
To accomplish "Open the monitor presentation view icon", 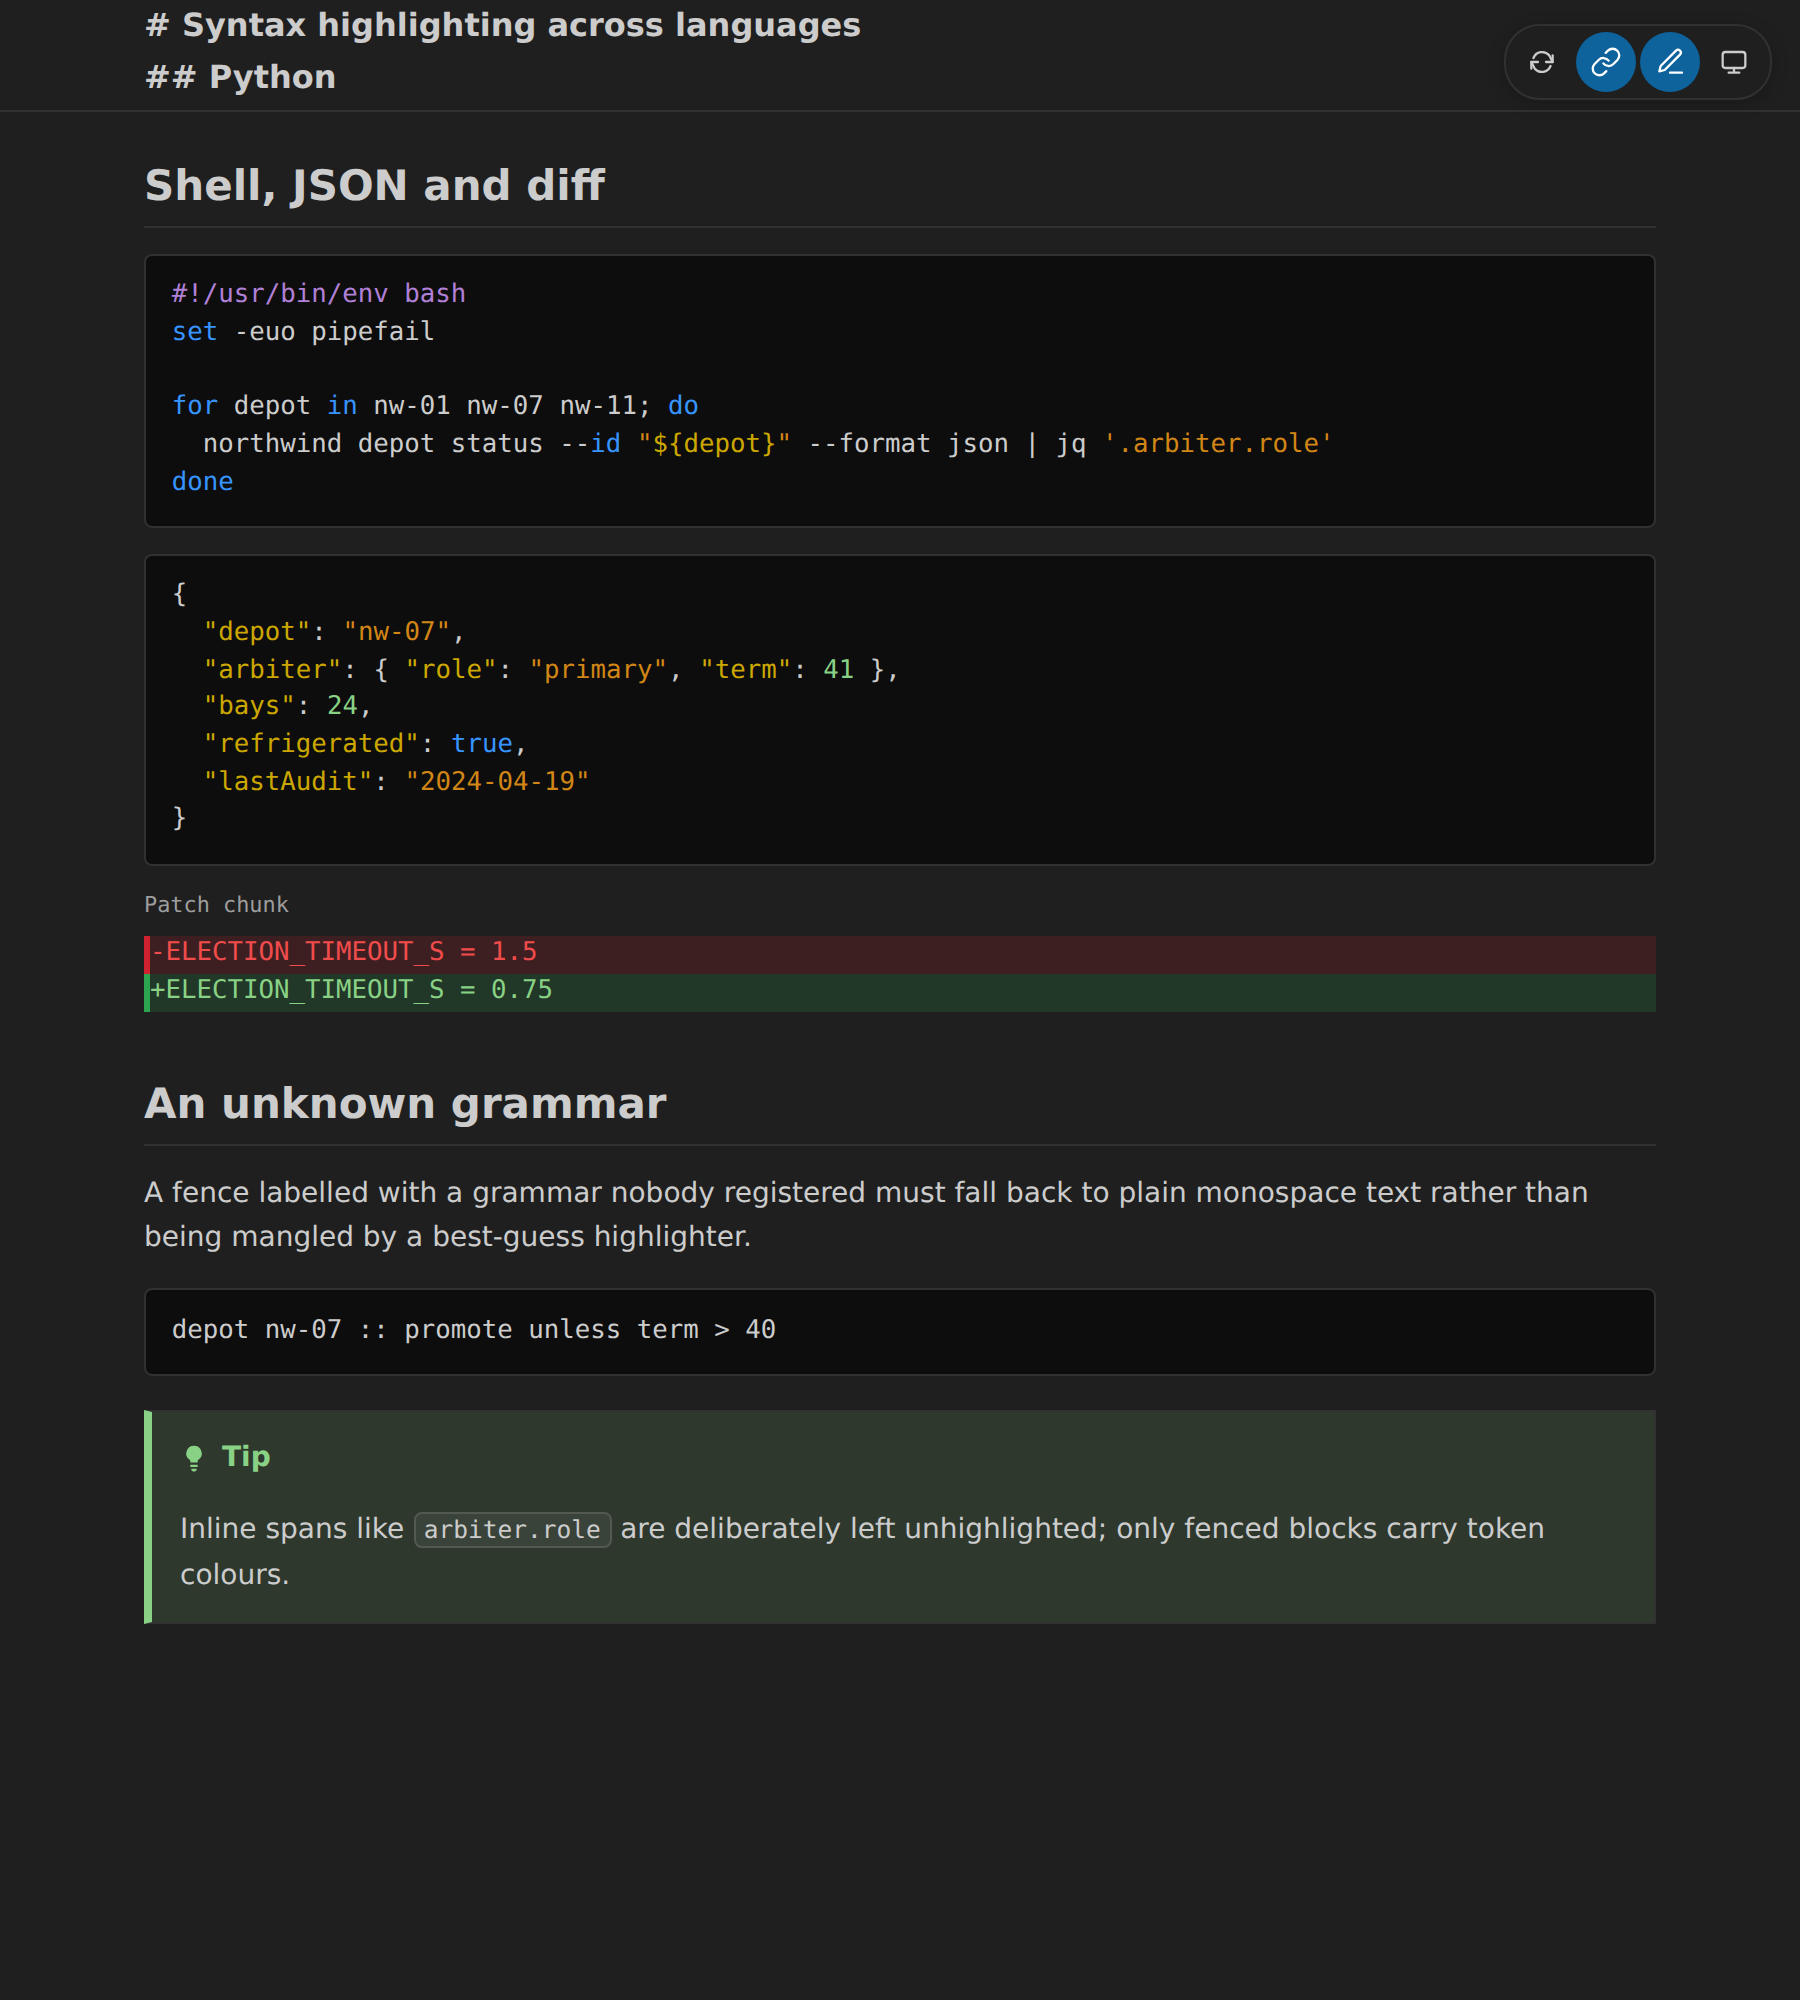I will pos(1733,62).
